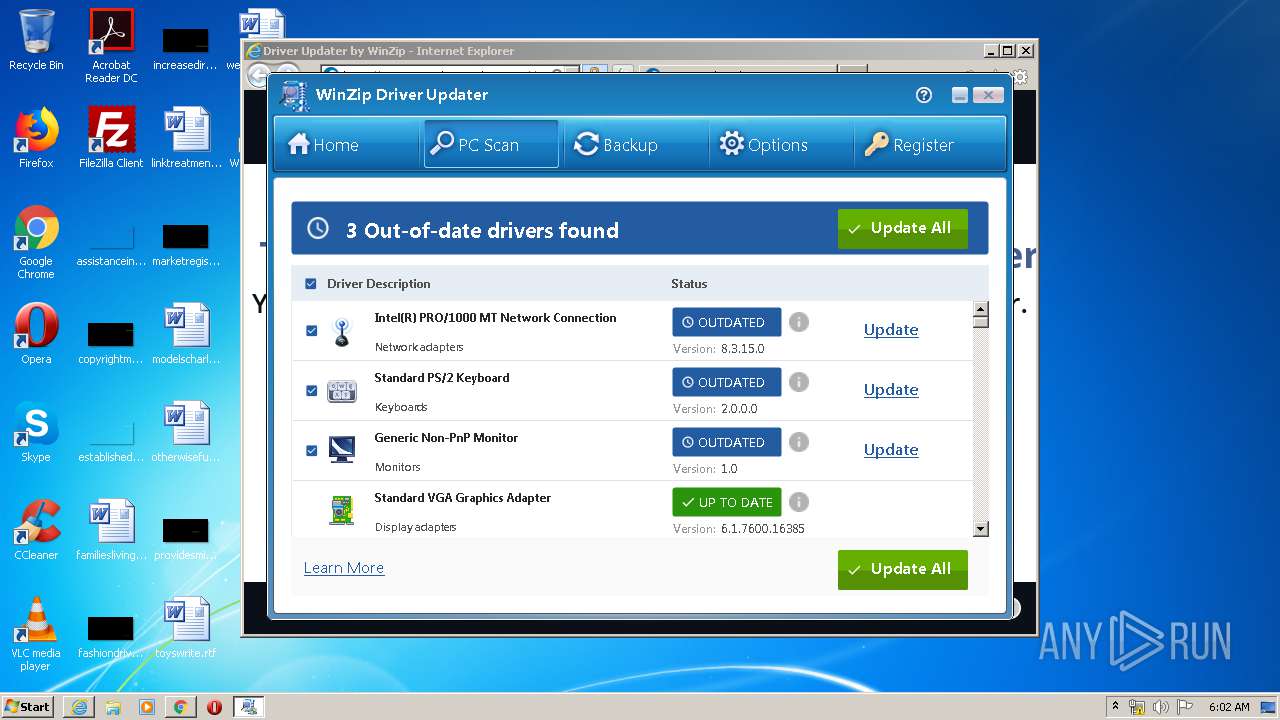Open the familiesliving Word document on desktop
1280x720 pixels.
[x=111, y=530]
